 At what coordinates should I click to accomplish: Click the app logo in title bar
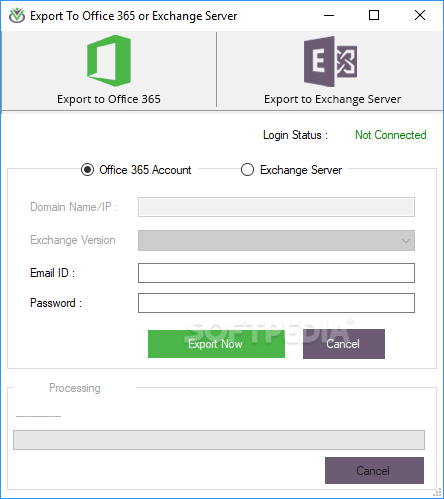tap(17, 15)
